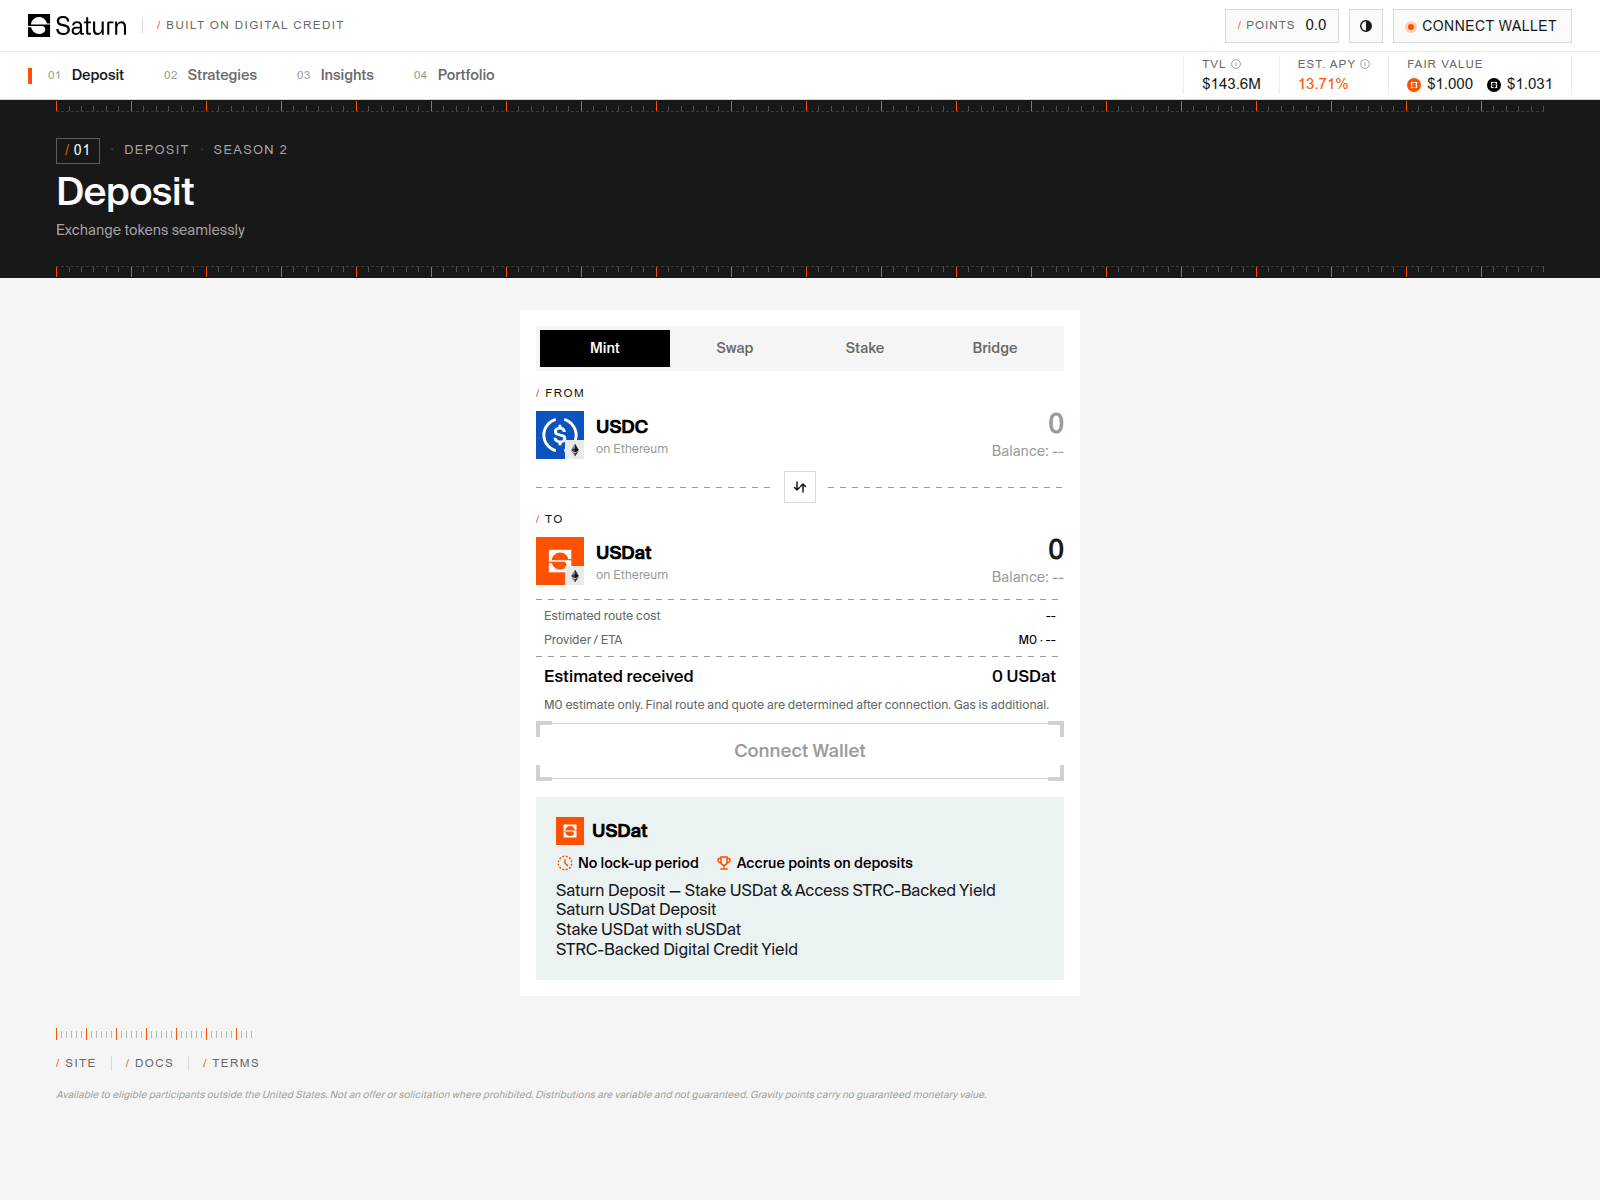Click the Accrue points trophy icon
The height and width of the screenshot is (1200, 1600).
(x=724, y=863)
